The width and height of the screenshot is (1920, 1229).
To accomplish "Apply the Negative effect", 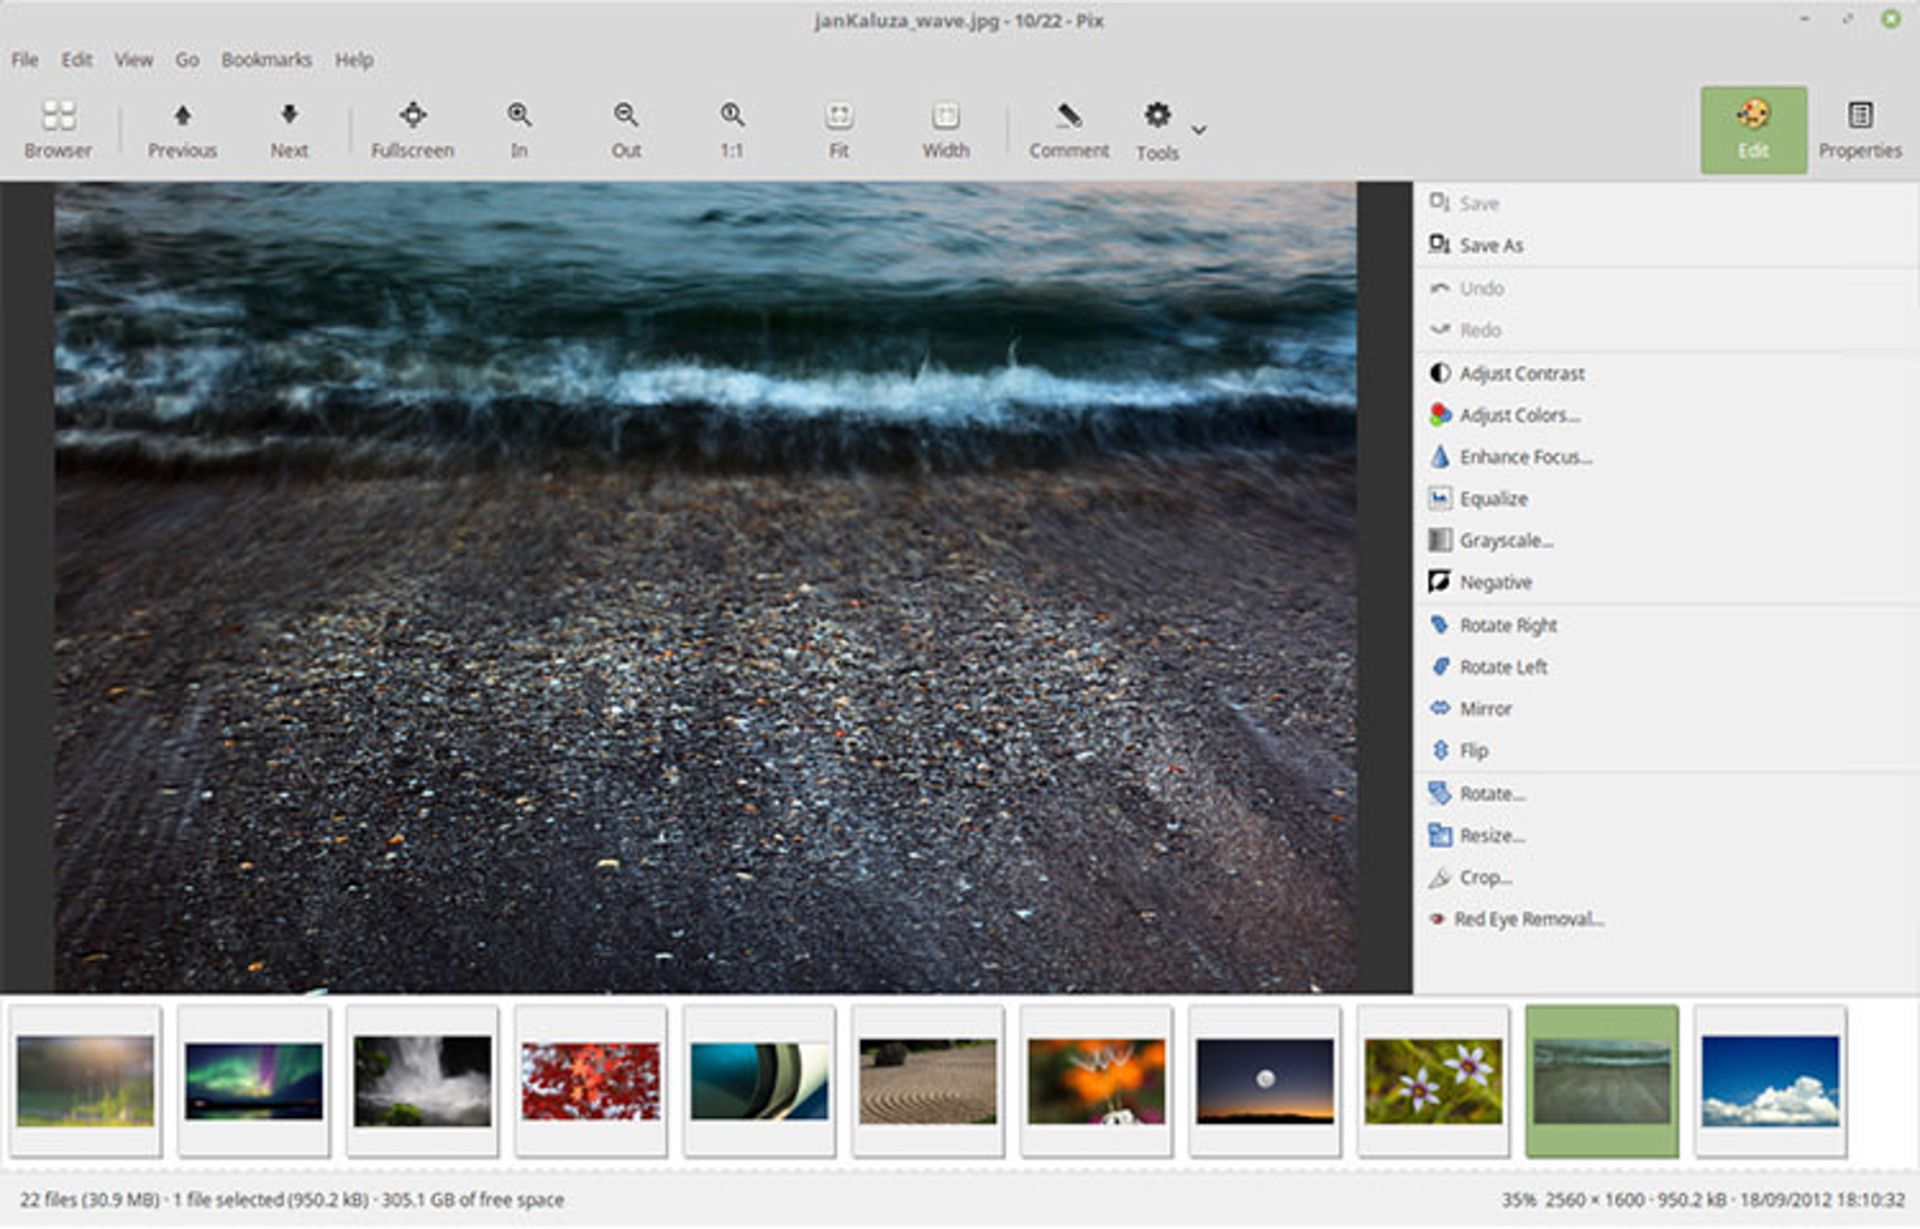I will coord(1495,582).
